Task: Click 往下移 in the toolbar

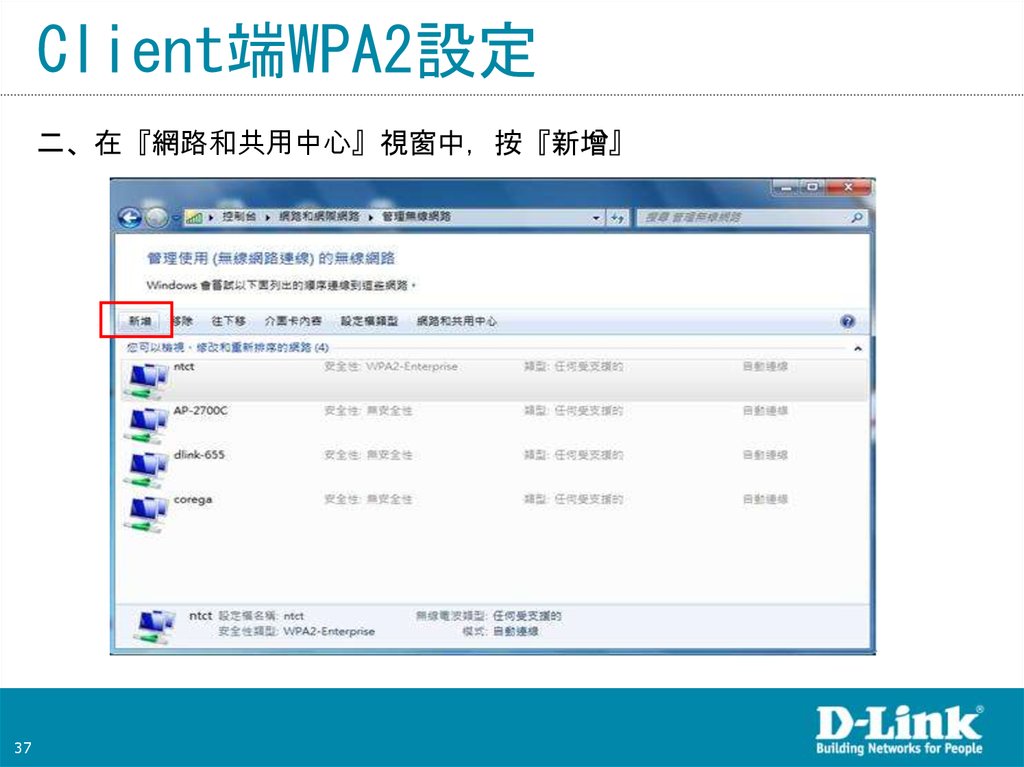Action: tap(229, 321)
